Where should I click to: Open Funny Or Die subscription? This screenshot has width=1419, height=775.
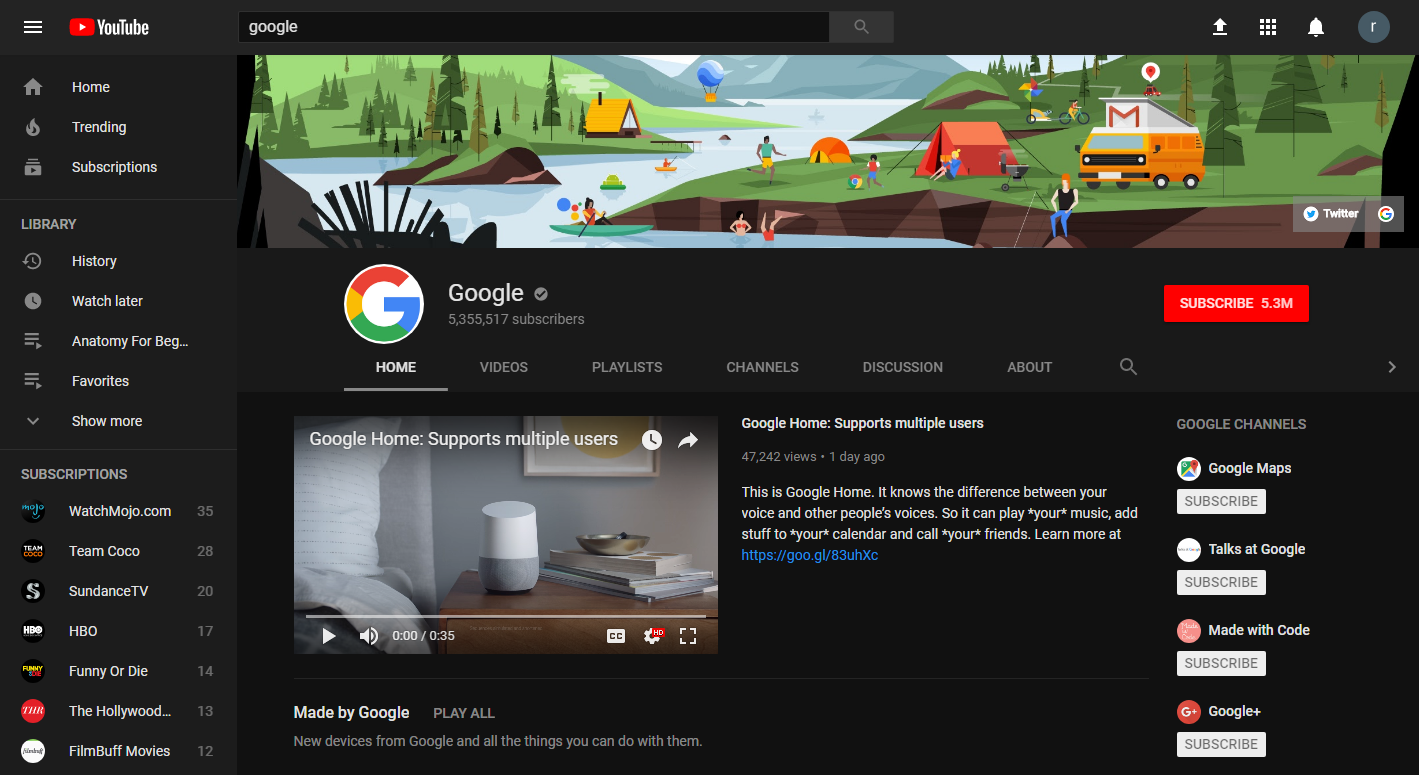coord(118,671)
